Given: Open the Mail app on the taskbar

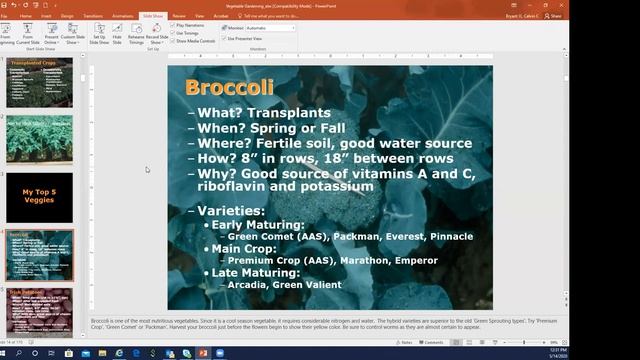Looking at the screenshot, I should tap(85, 353).
